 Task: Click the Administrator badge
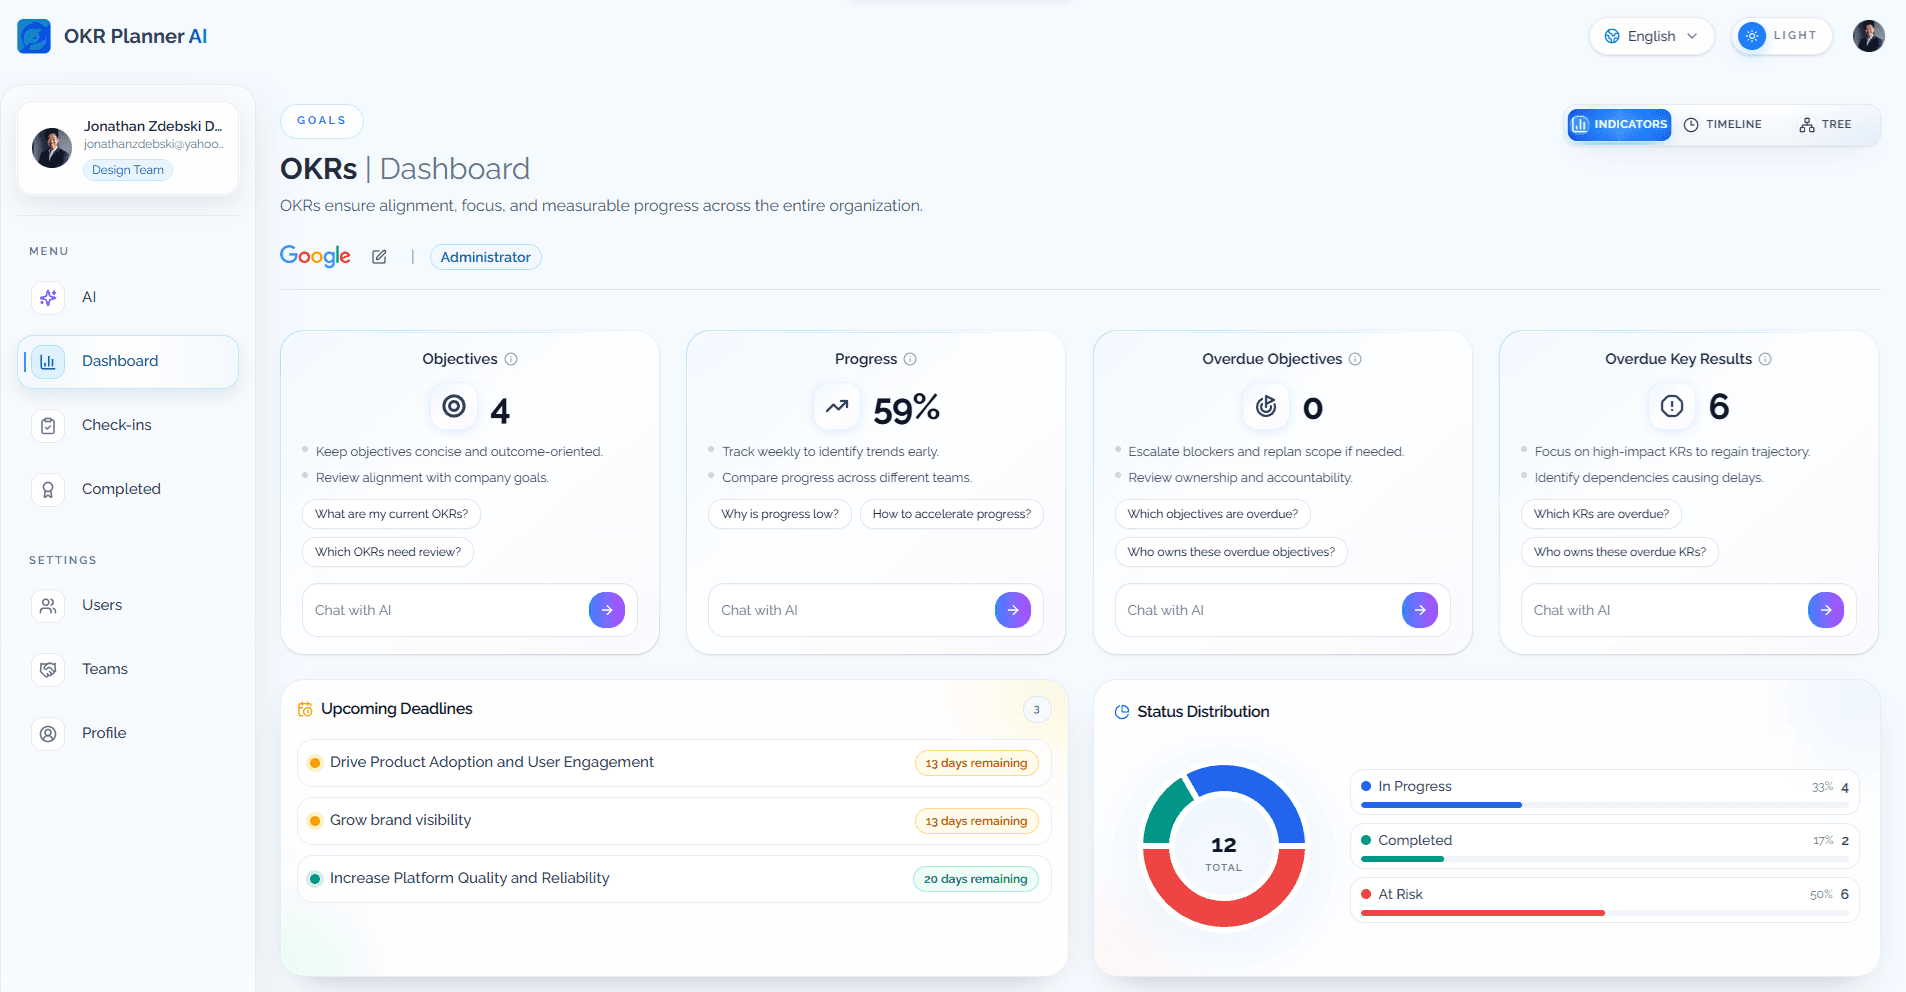click(485, 257)
